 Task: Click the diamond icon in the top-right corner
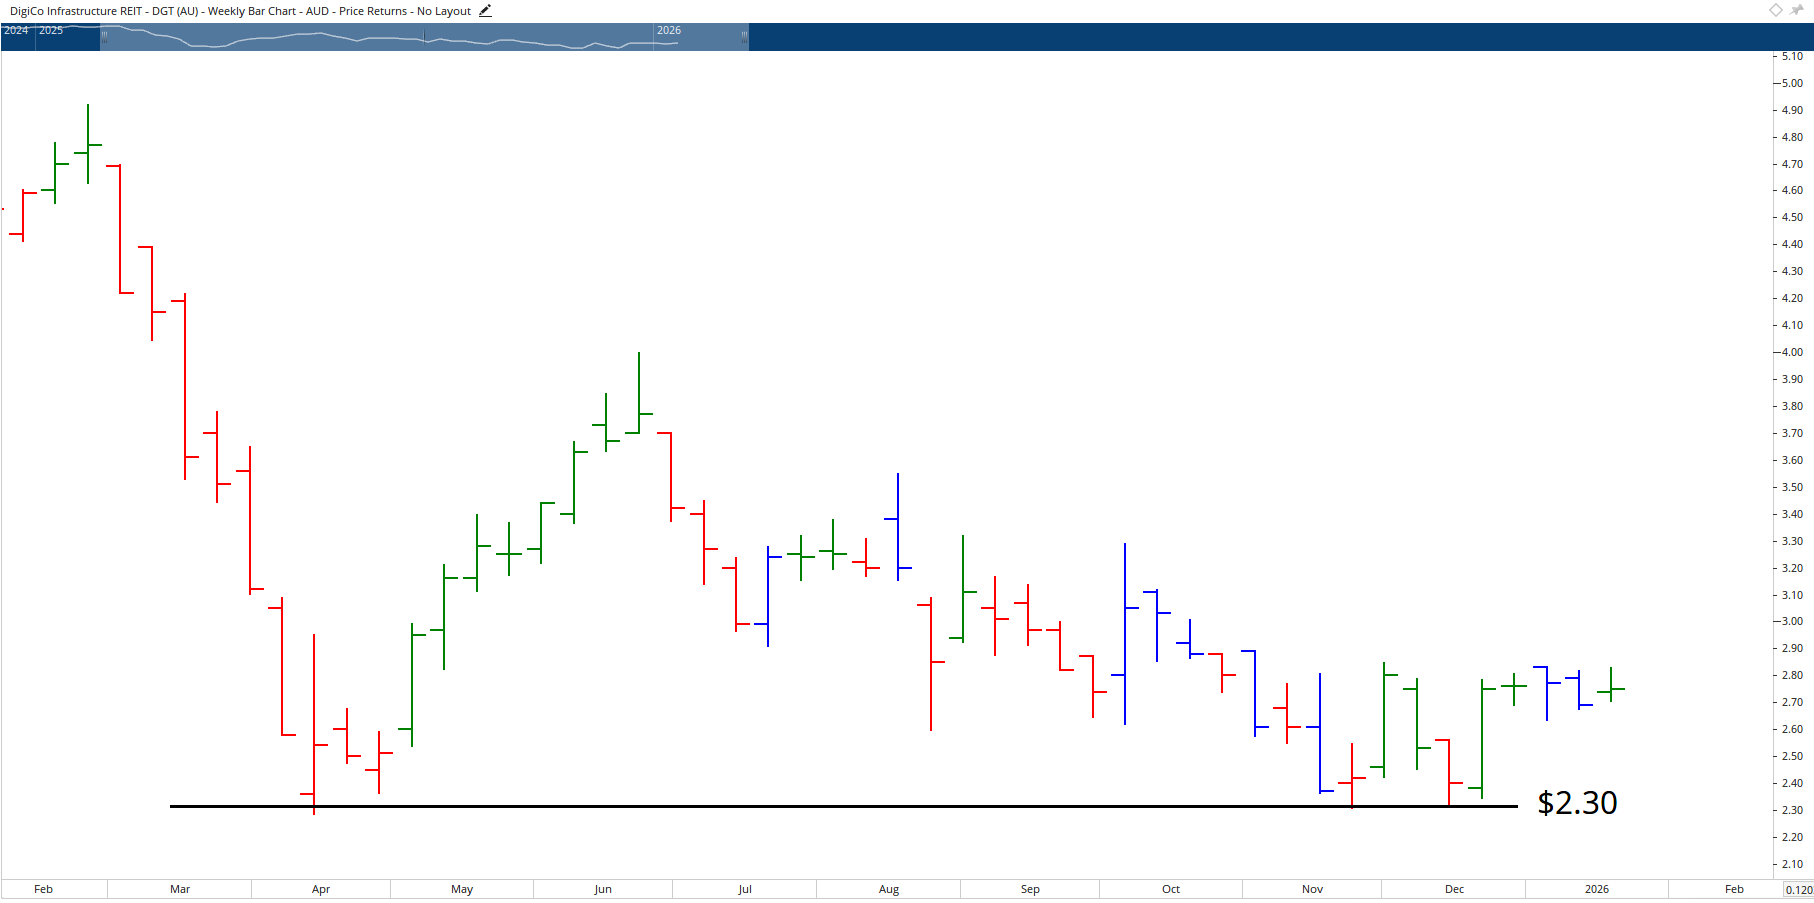coord(1775,10)
